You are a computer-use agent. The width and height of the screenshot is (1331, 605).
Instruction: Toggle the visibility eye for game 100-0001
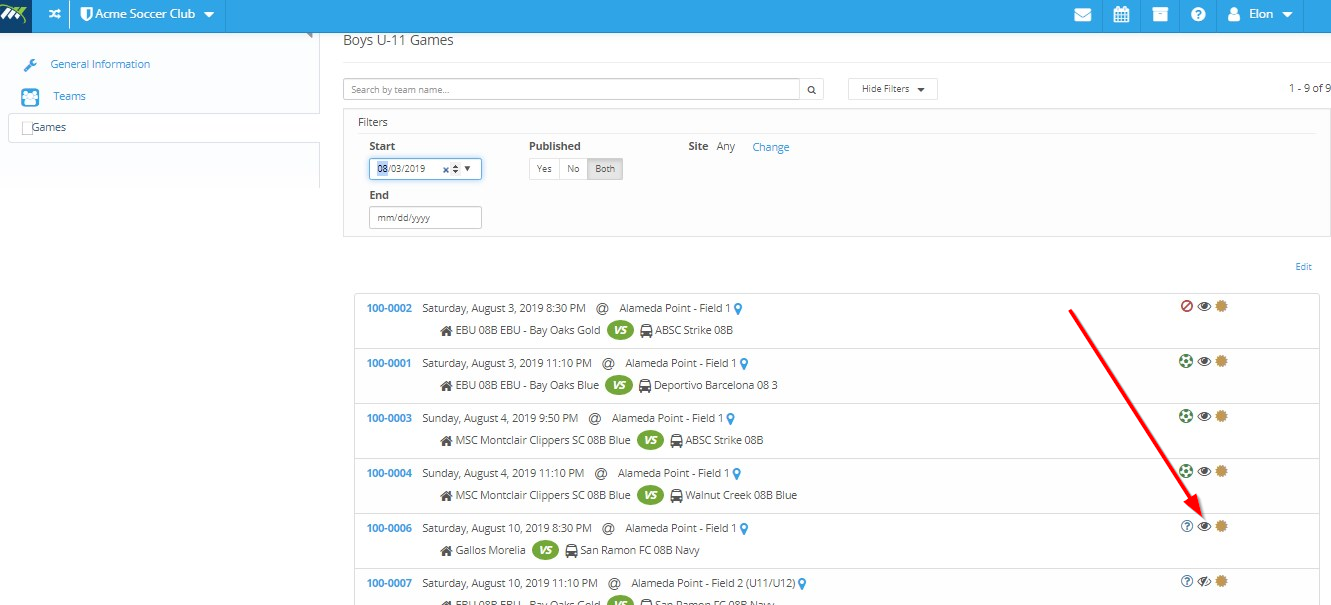pos(1204,361)
